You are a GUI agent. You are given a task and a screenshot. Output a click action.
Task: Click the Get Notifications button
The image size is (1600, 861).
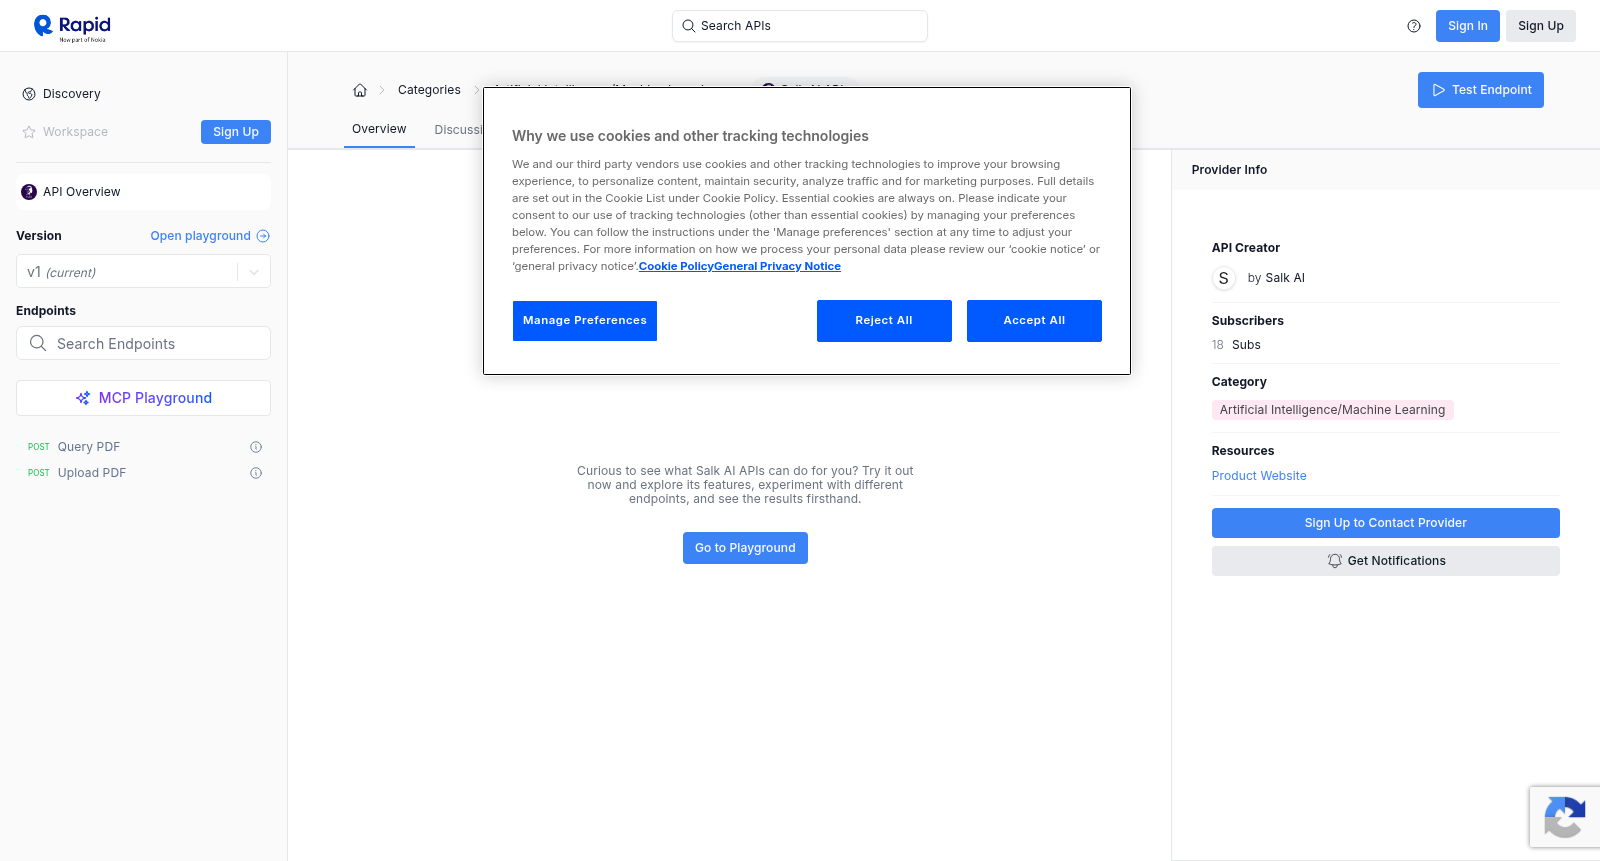(1386, 561)
